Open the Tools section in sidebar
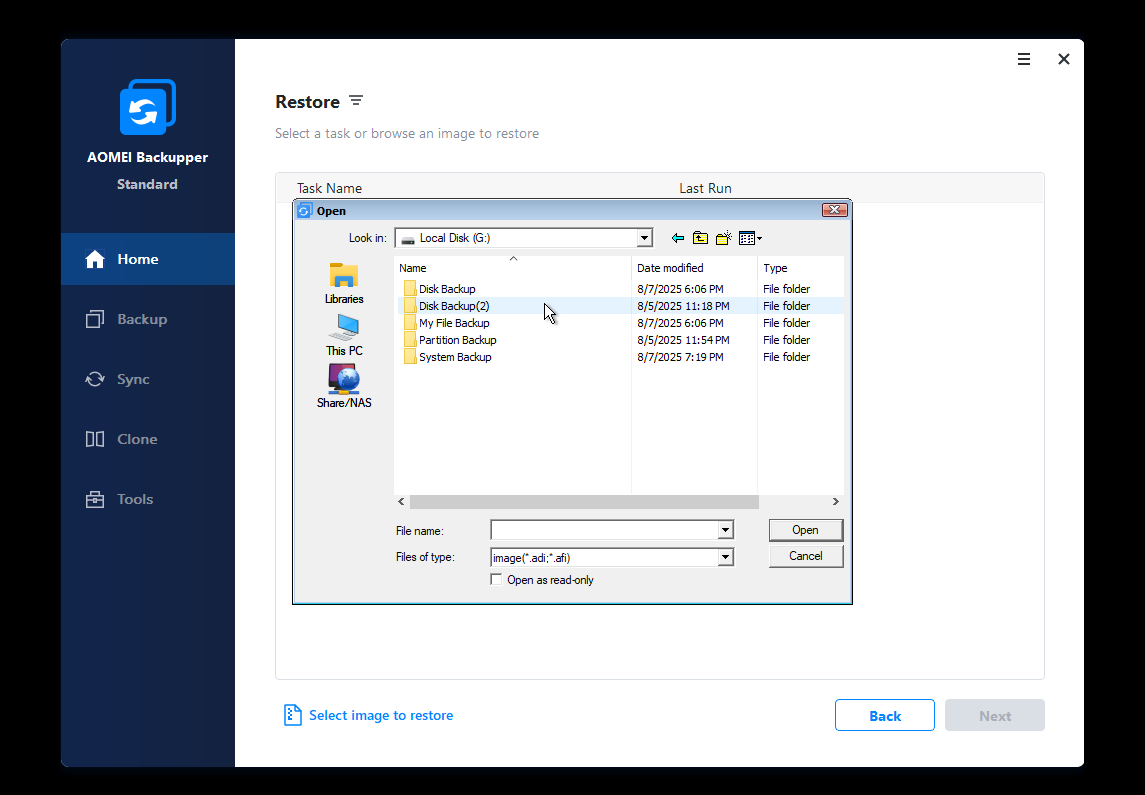This screenshot has height=795, width=1145. click(x=148, y=499)
